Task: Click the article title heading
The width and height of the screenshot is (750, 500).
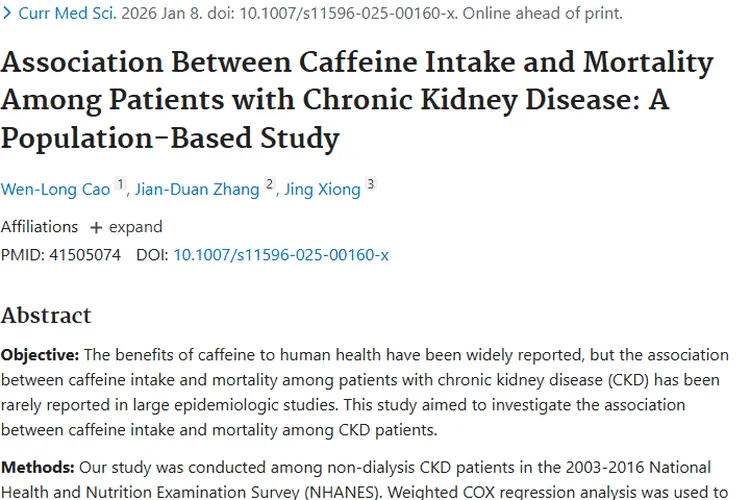Action: [357, 100]
